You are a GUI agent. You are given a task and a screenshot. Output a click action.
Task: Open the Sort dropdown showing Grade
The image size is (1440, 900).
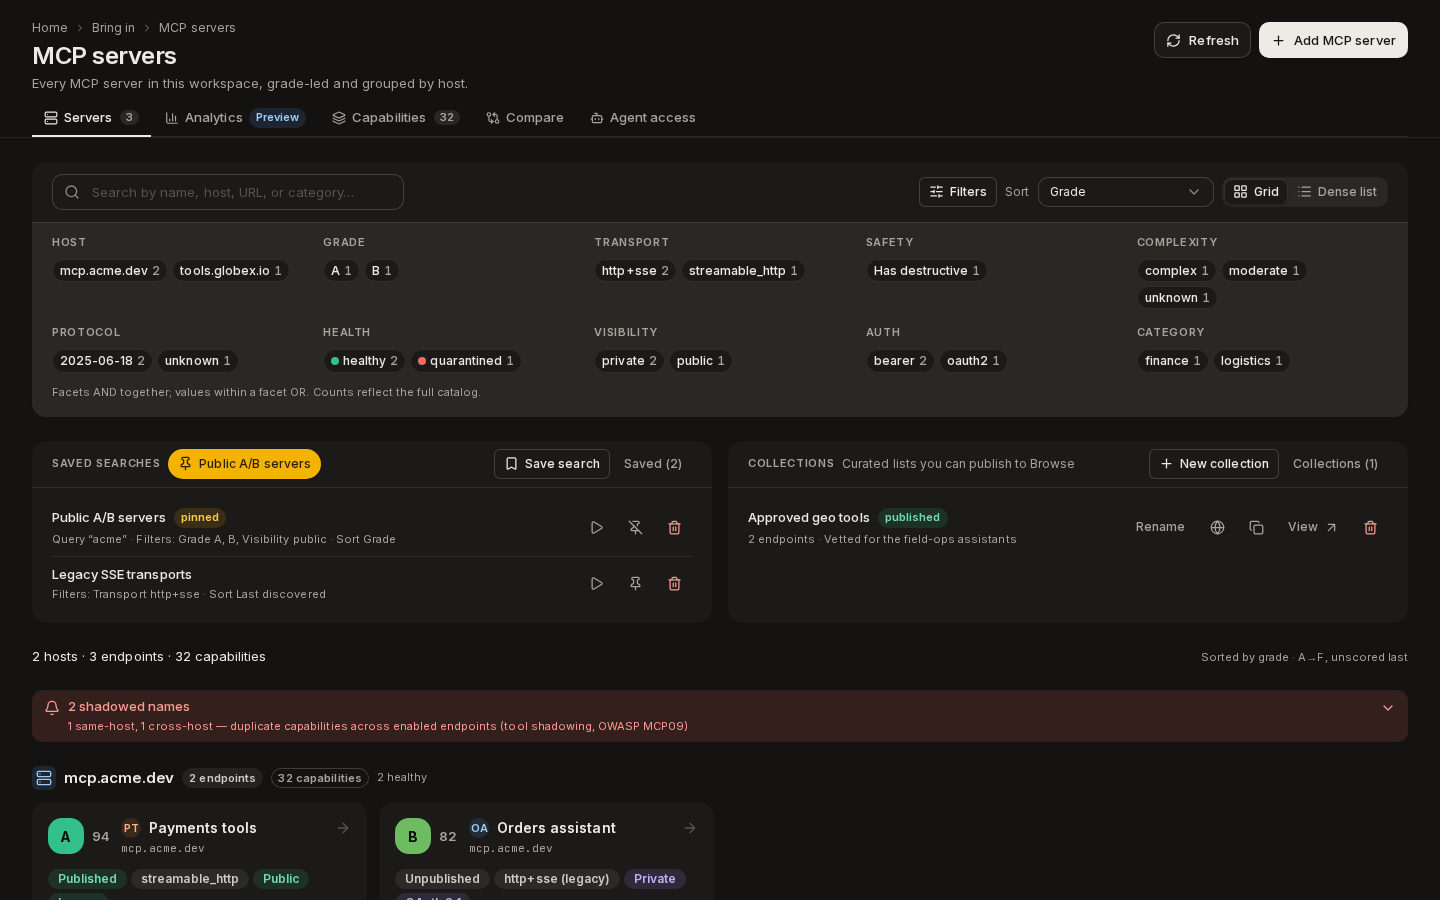click(1125, 192)
